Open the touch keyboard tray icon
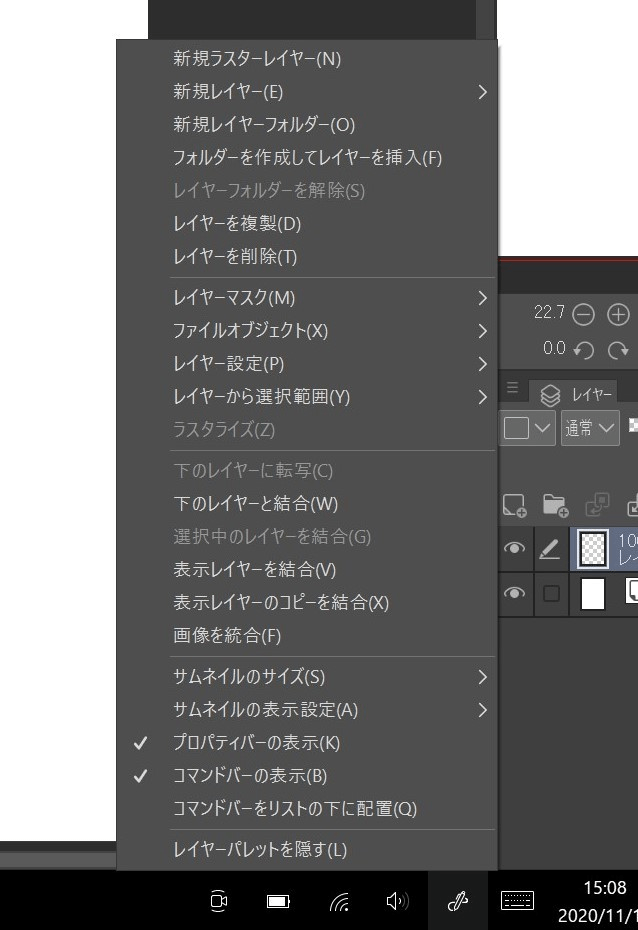This screenshot has width=638, height=930. [518, 901]
